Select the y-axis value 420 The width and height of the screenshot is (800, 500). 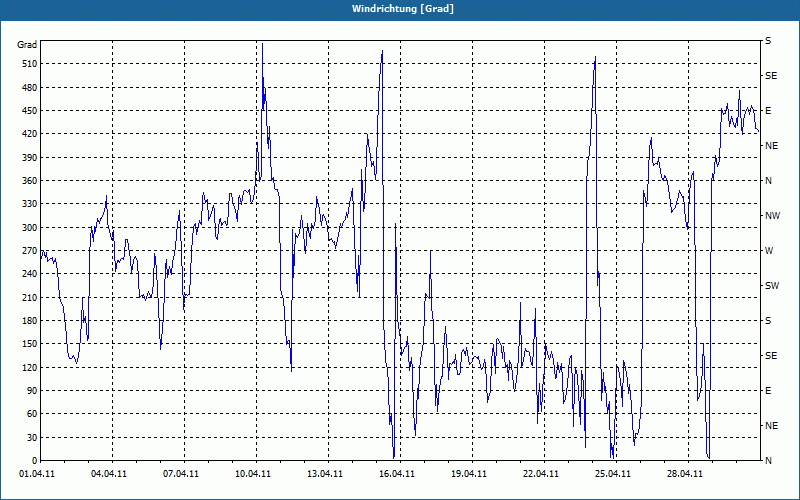coord(31,134)
